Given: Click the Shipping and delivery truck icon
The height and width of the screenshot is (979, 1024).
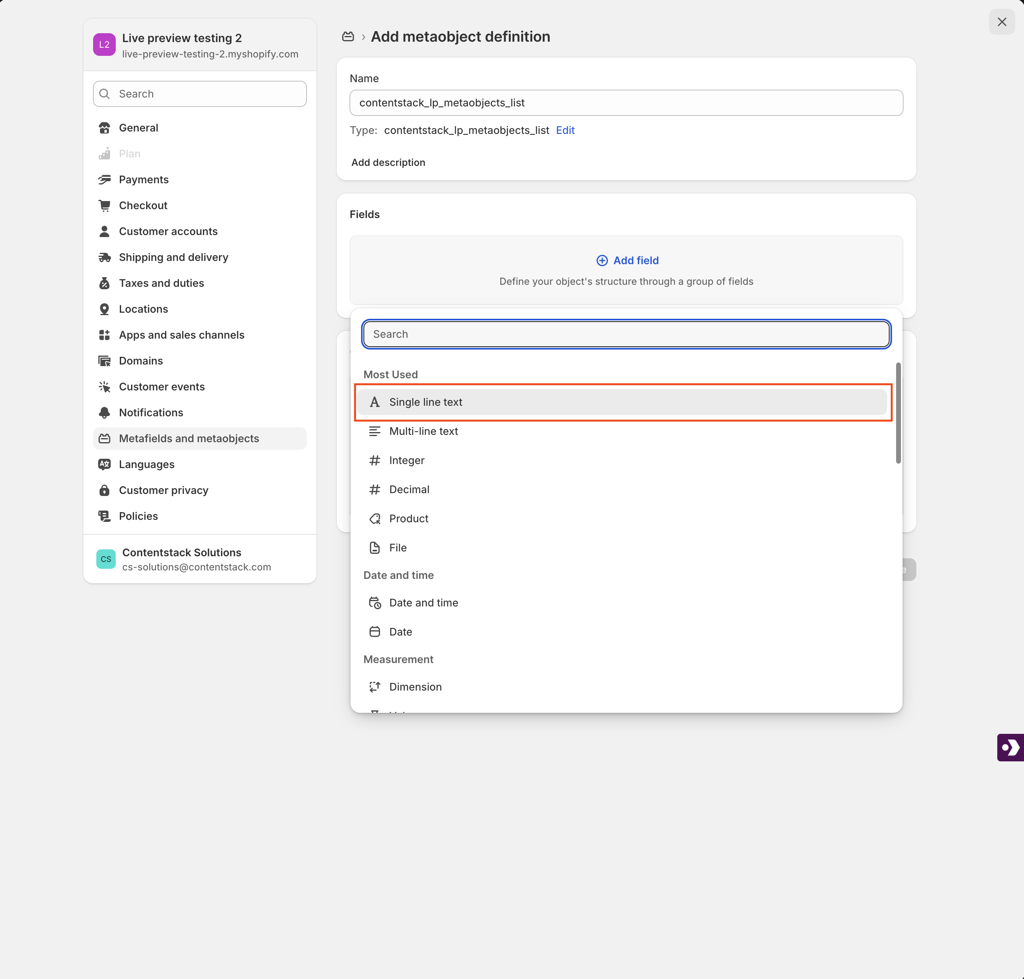Looking at the screenshot, I should pos(105,257).
